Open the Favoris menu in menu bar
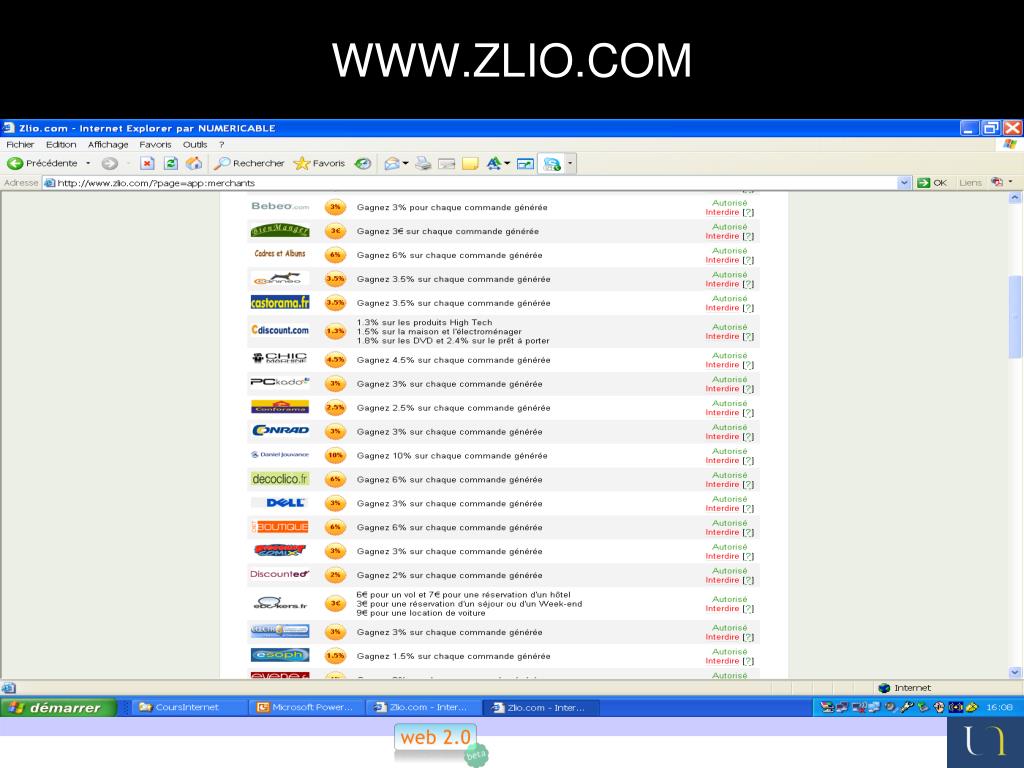Screen dimensions: 1024x768 tap(155, 144)
